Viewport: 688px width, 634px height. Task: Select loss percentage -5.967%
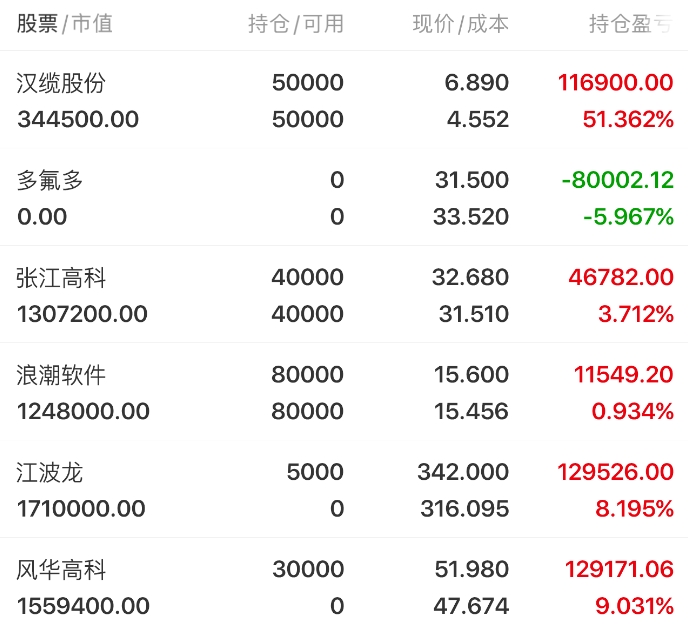628,217
